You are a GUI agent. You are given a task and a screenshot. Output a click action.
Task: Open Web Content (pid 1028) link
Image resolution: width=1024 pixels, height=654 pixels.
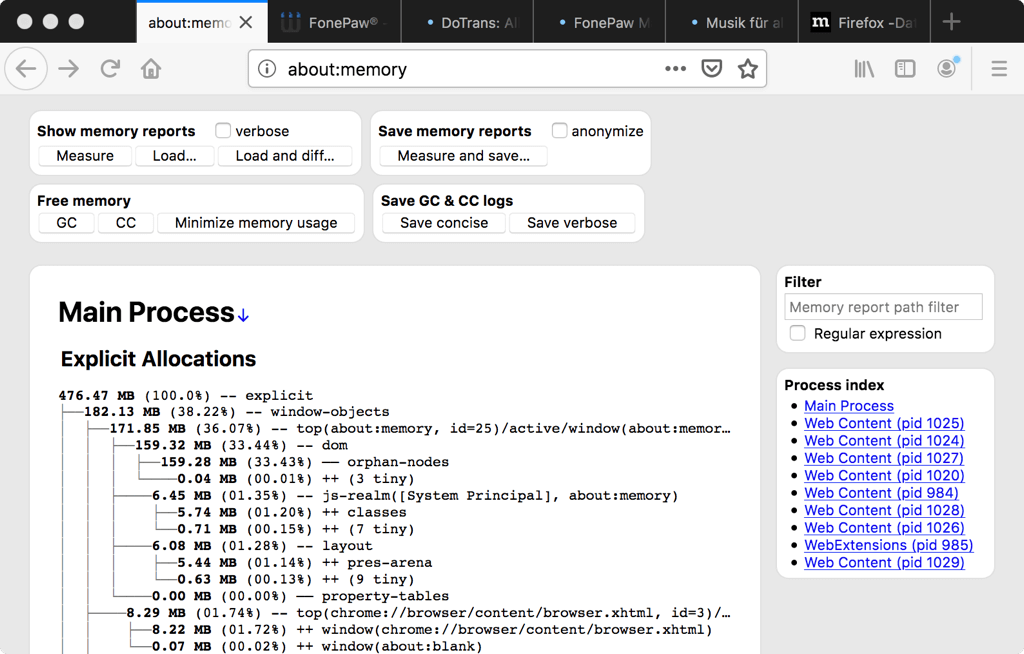coord(884,510)
